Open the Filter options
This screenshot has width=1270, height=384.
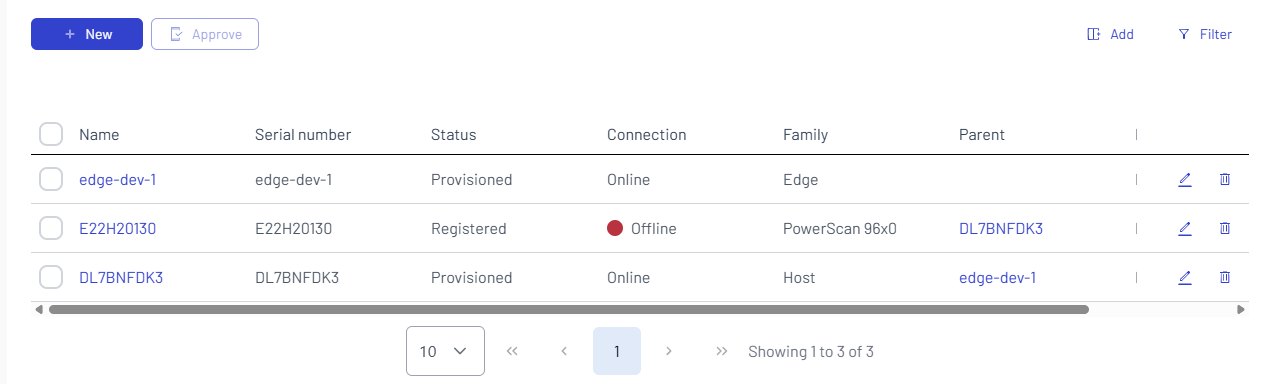tap(1205, 34)
